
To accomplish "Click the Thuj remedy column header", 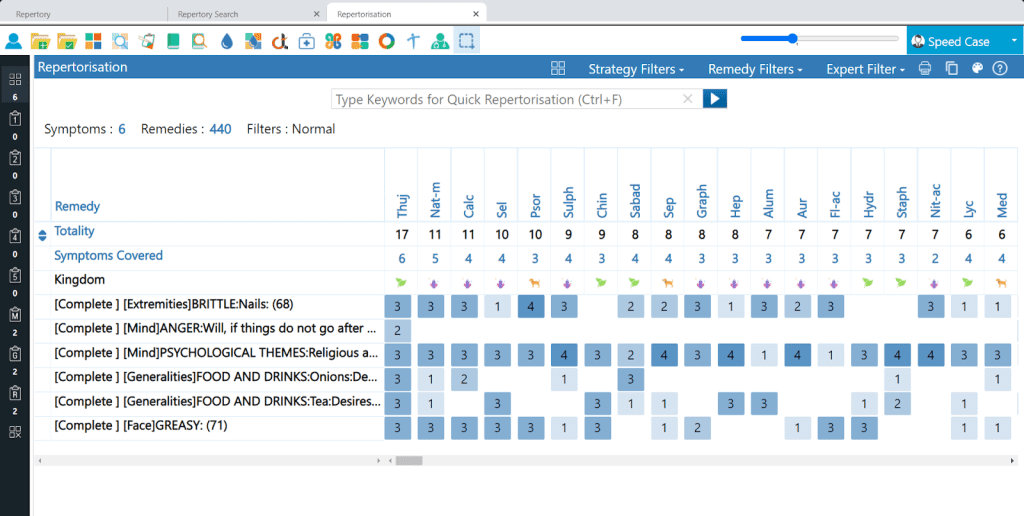I will 402,205.
